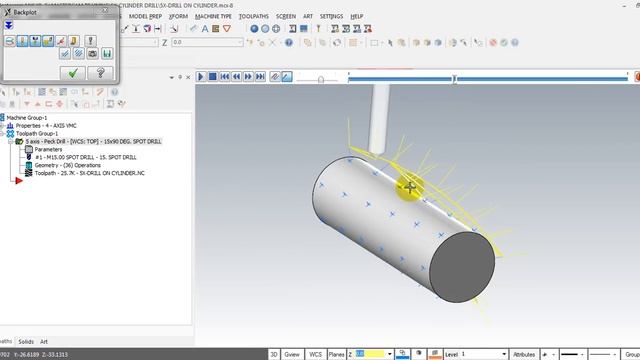This screenshot has height=360, width=640.
Task: Open the Gview status bar menu
Action: 292,354
